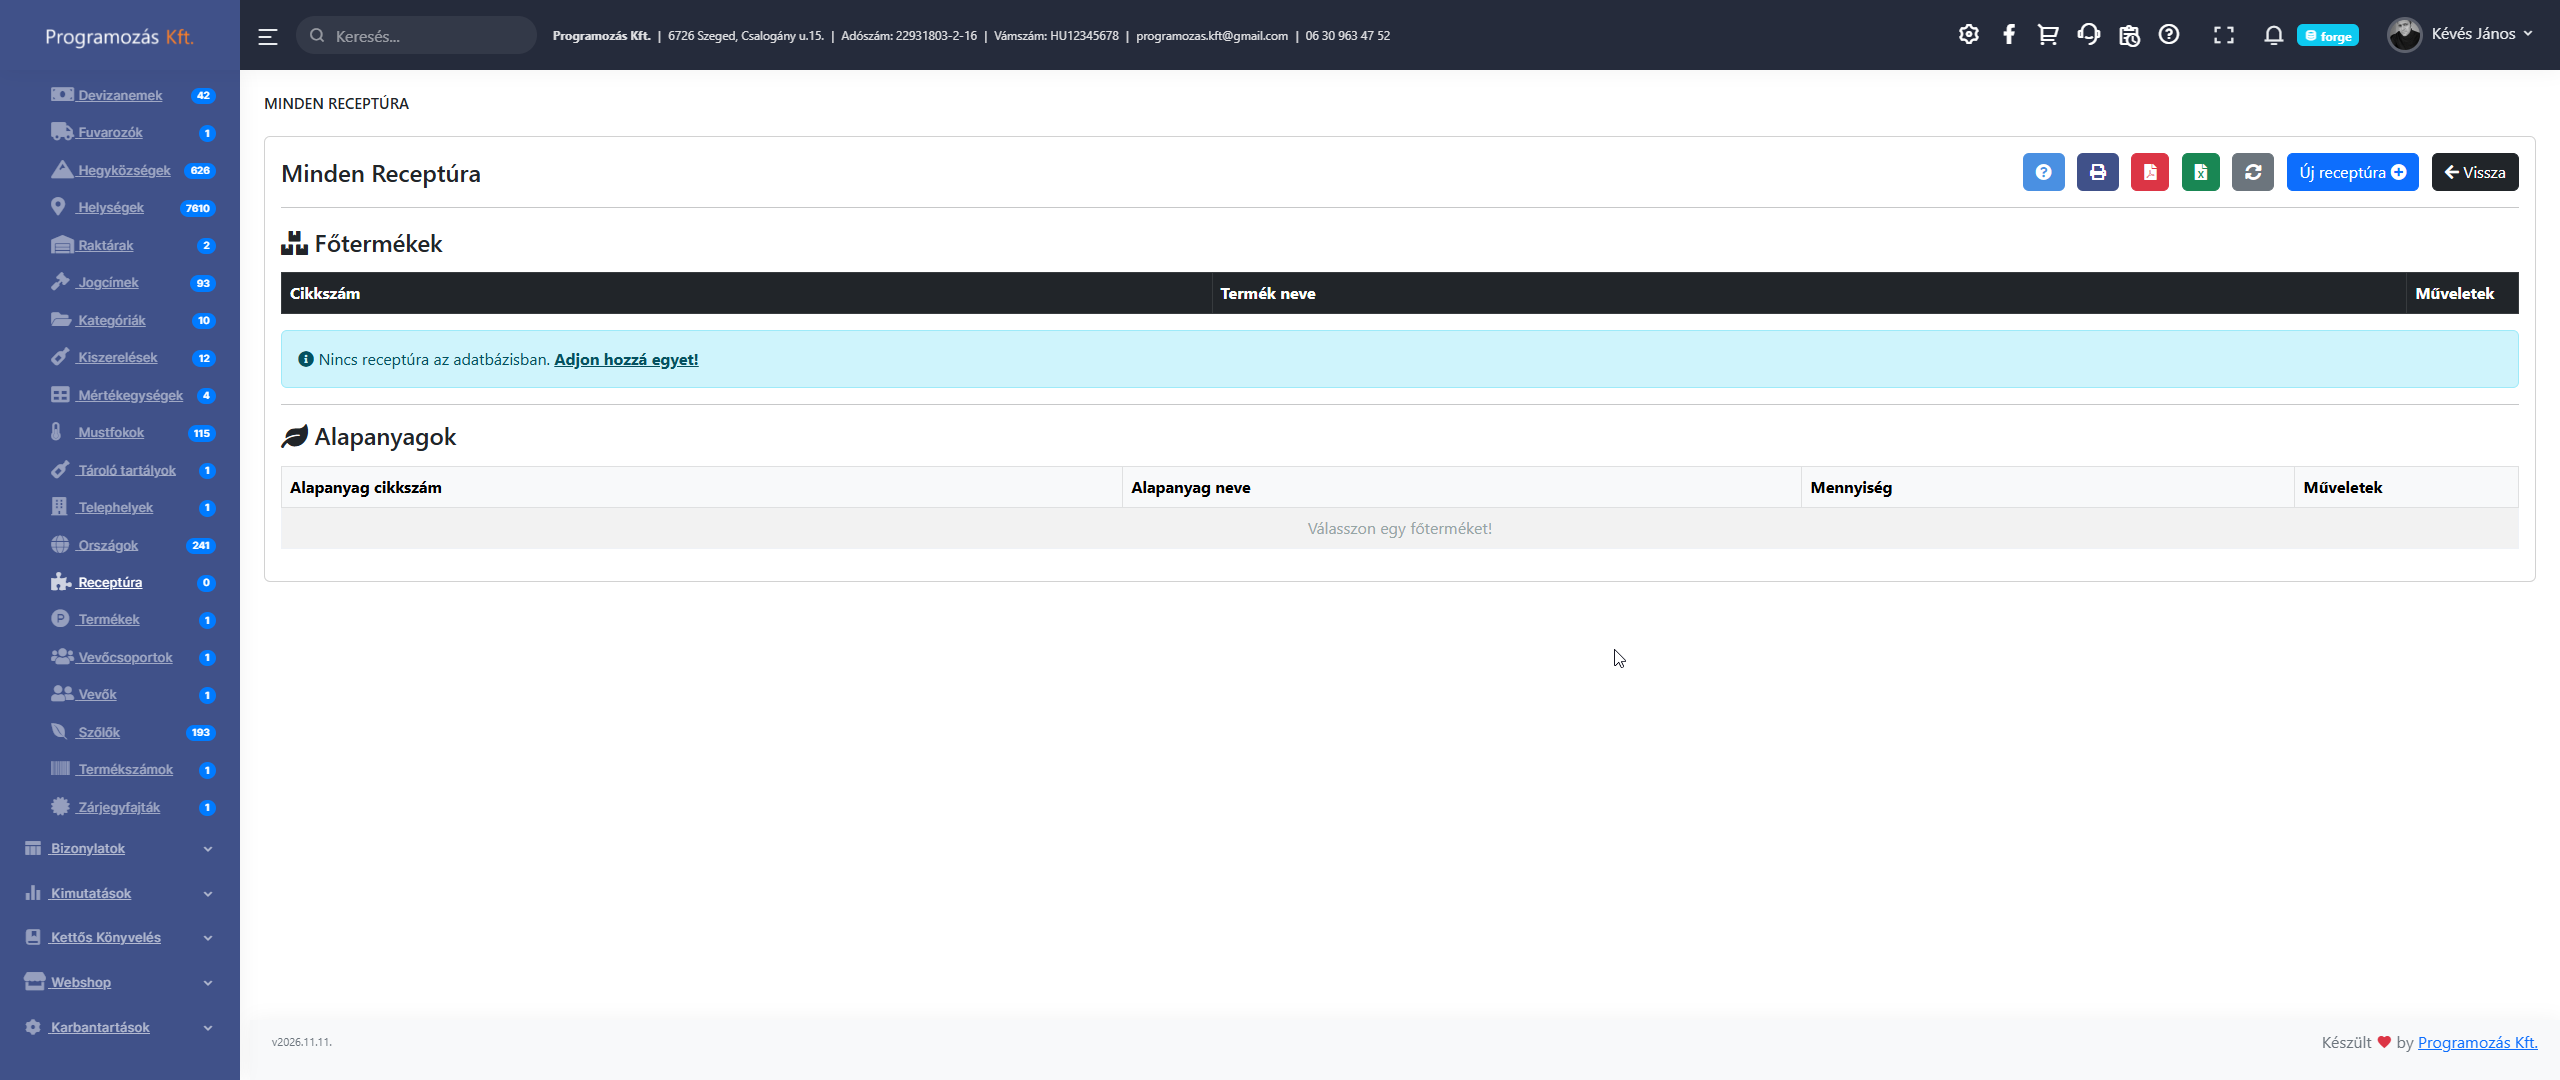Viewport: 2560px width, 1080px height.
Task: Click the Vissza back button
Action: coord(2474,172)
